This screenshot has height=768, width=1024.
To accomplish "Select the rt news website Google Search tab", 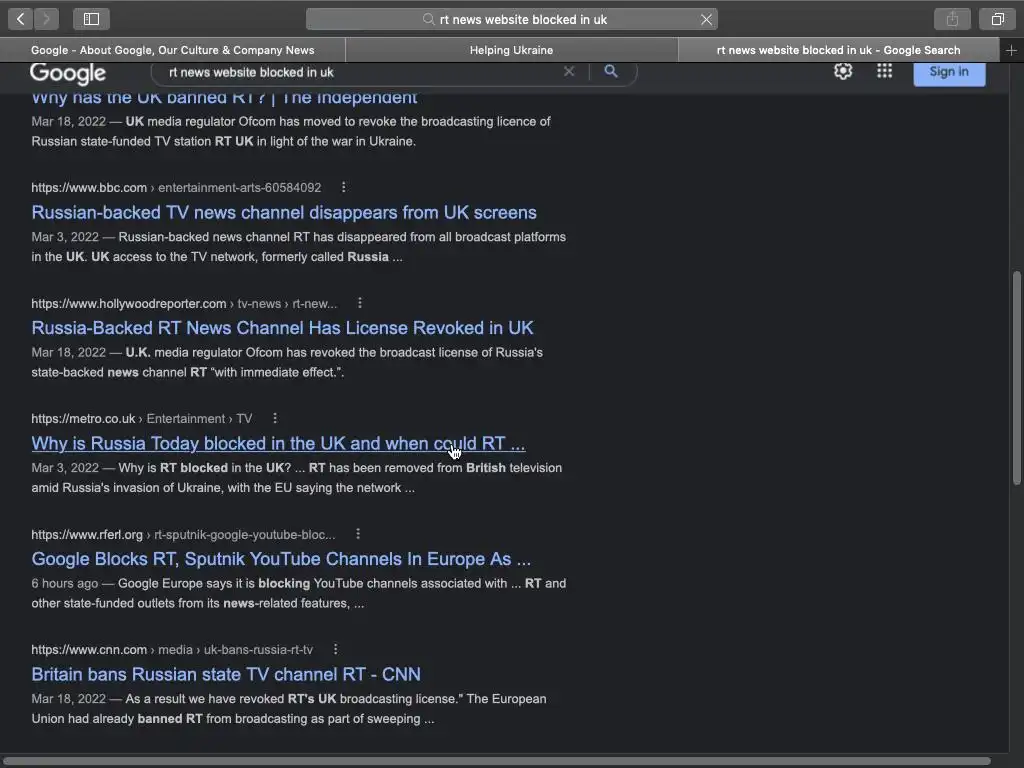I will pos(839,50).
